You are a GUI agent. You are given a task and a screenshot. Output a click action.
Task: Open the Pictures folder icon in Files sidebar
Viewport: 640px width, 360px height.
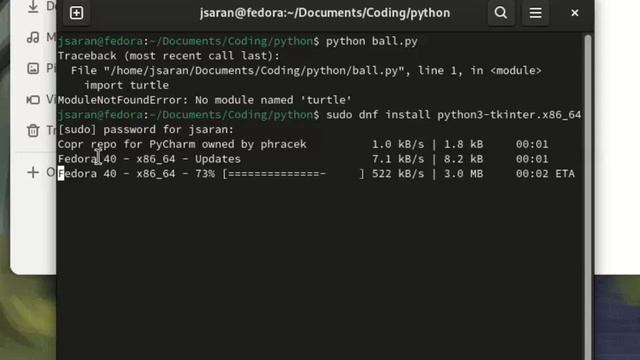pyautogui.click(x=33, y=68)
